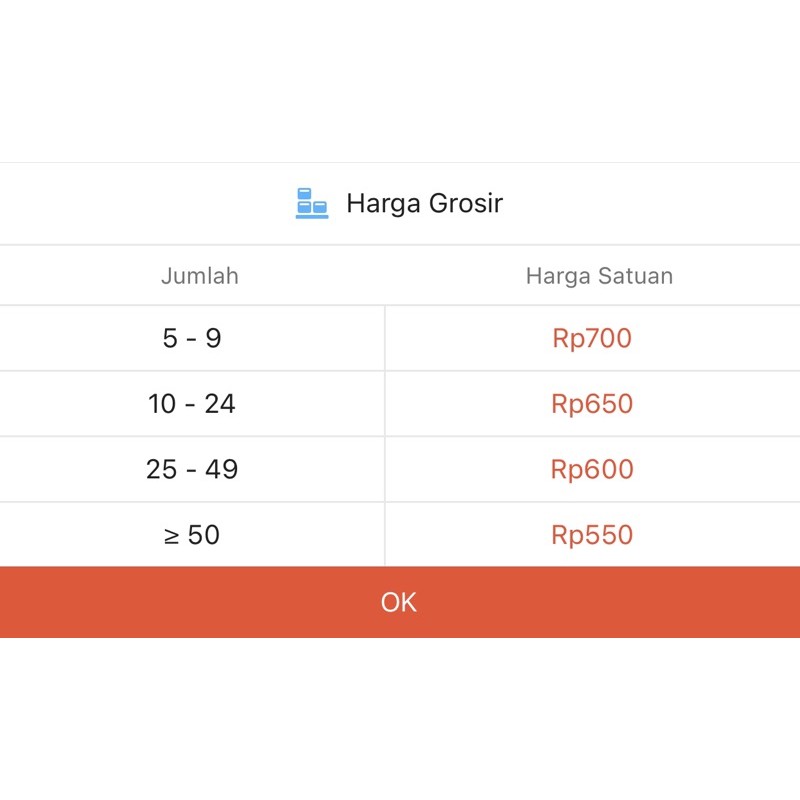Viewport: 800px width, 800px height.
Task: Click the Rp650 unit price
Action: (592, 404)
